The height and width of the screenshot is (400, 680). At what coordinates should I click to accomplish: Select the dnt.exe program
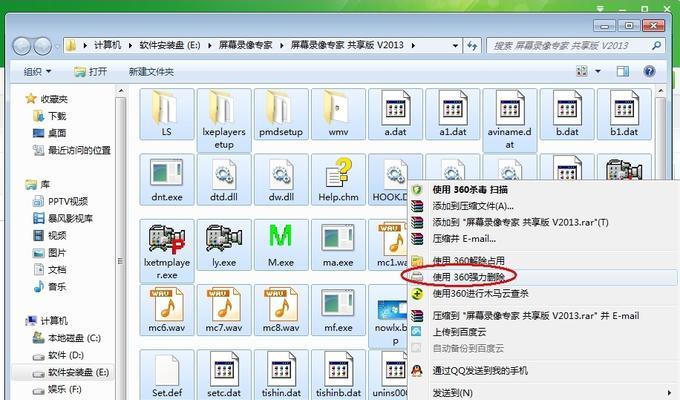[x=167, y=179]
